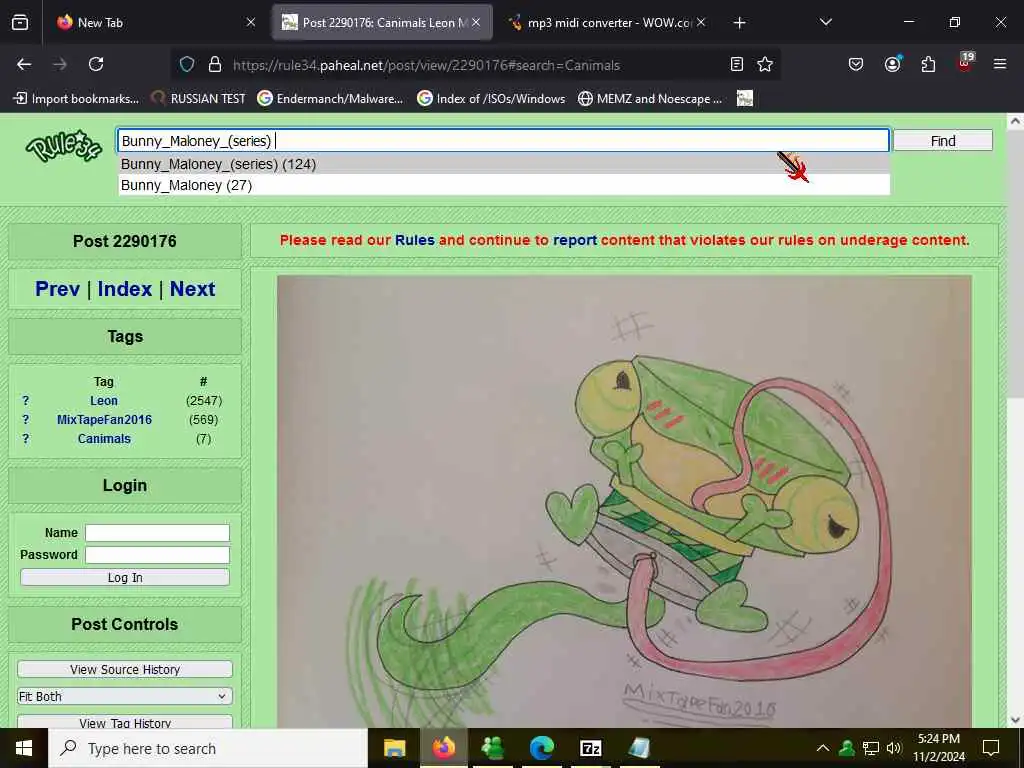
Task: Close the New Tab tab
Action: pos(251,22)
